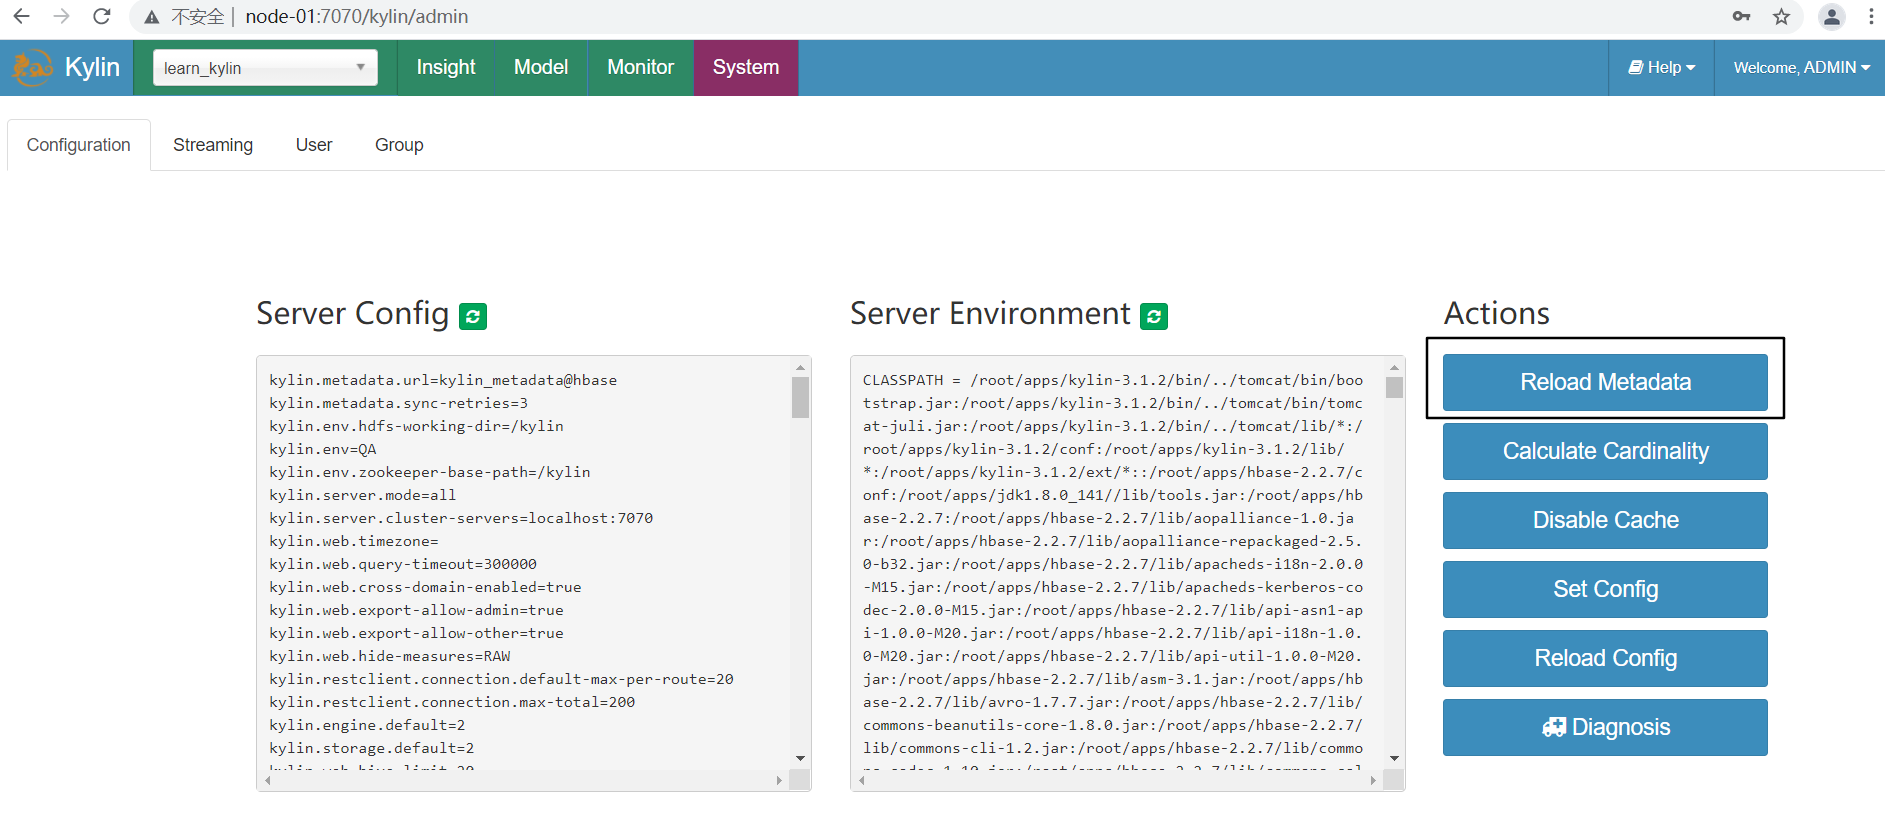1885x817 pixels.
Task: Click the Set Config button
Action: [1605, 589]
